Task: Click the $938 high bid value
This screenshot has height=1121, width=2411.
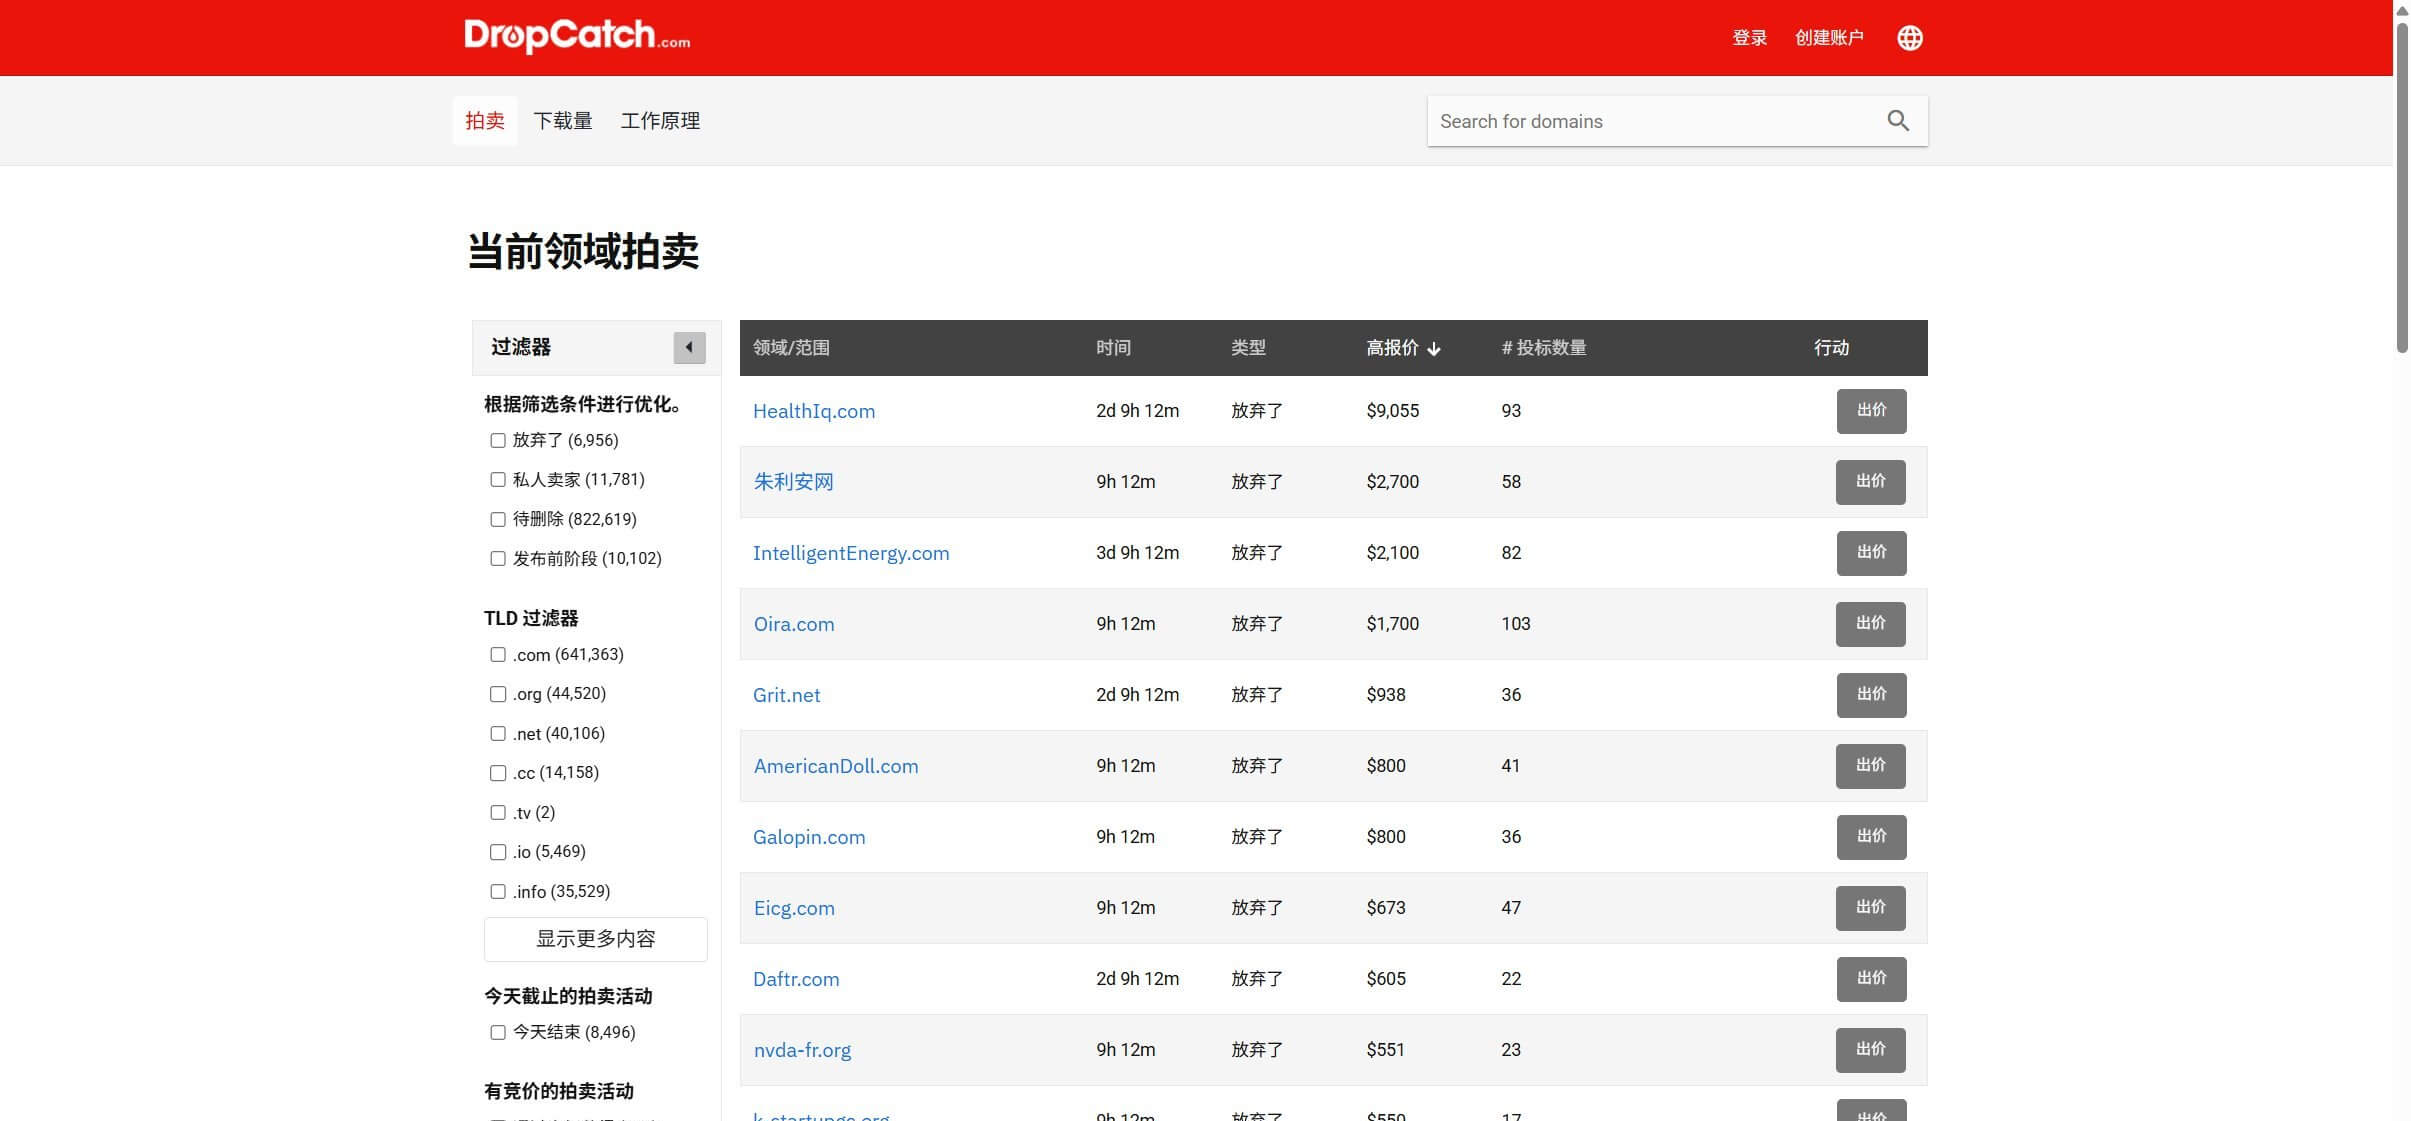Action: coord(1386,695)
